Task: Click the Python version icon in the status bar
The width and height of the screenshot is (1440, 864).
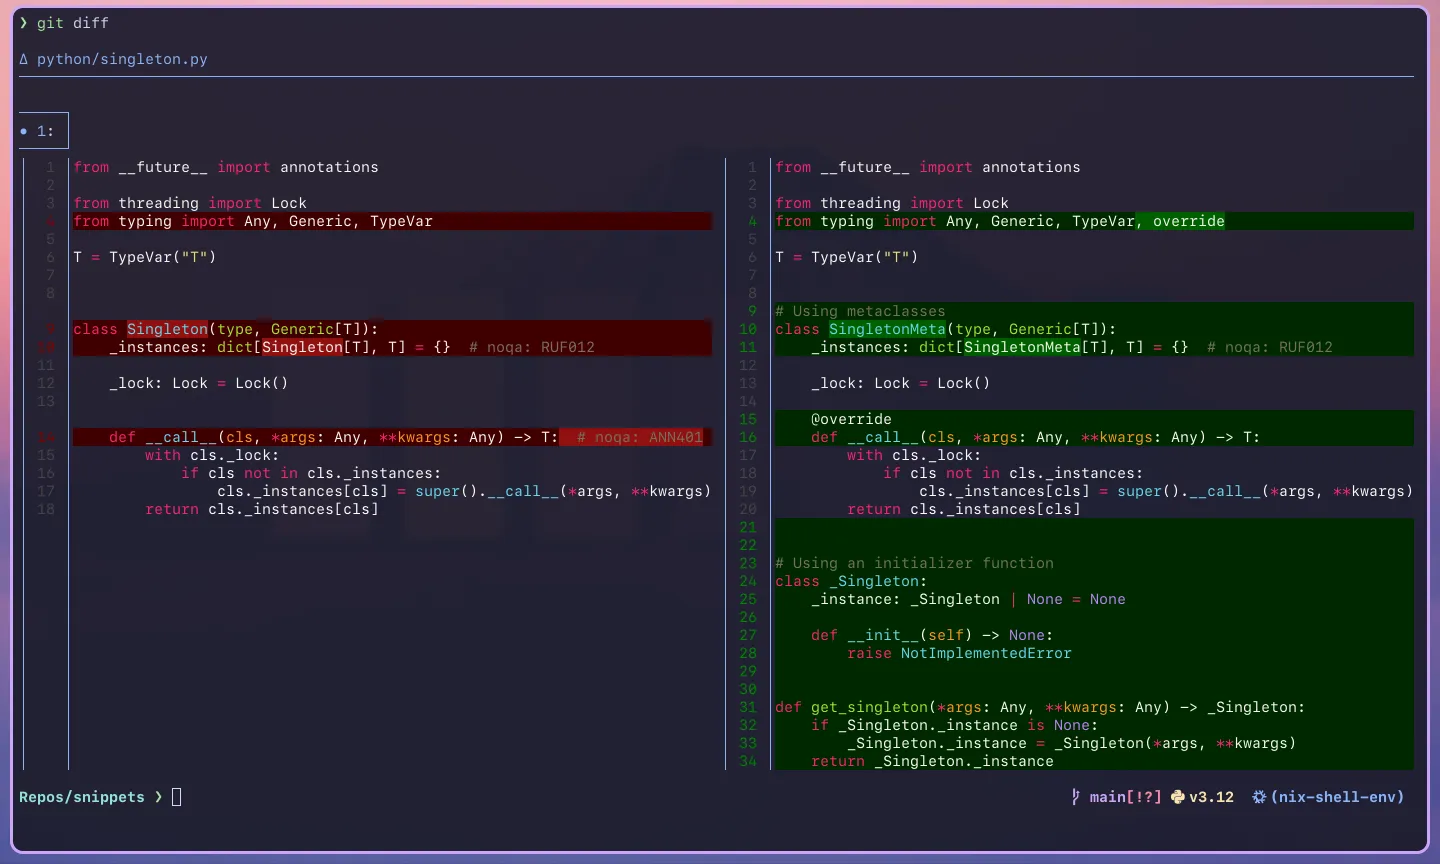Action: [1177, 797]
